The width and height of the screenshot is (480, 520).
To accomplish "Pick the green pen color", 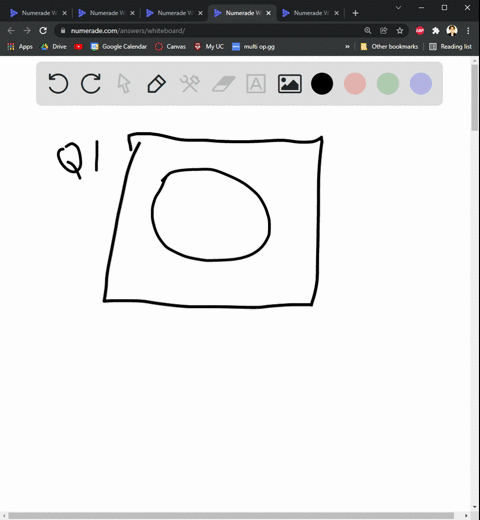I will [388, 83].
